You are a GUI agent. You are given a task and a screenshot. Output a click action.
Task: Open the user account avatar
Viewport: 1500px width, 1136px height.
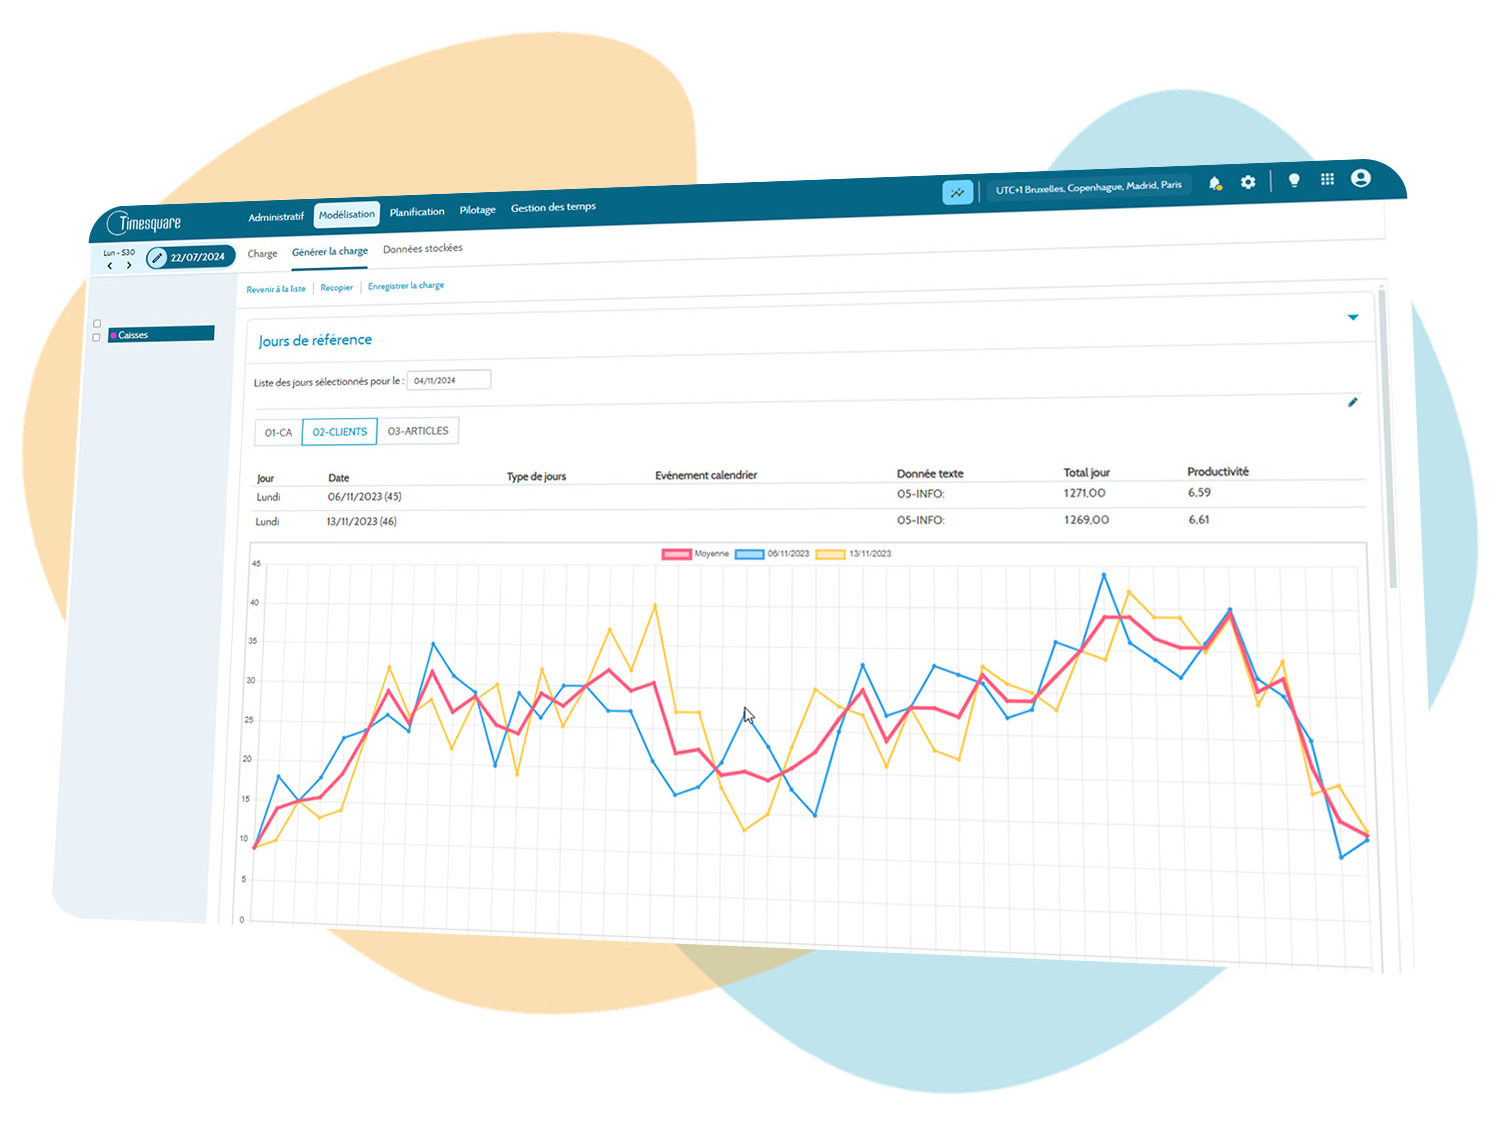[x=1360, y=178]
